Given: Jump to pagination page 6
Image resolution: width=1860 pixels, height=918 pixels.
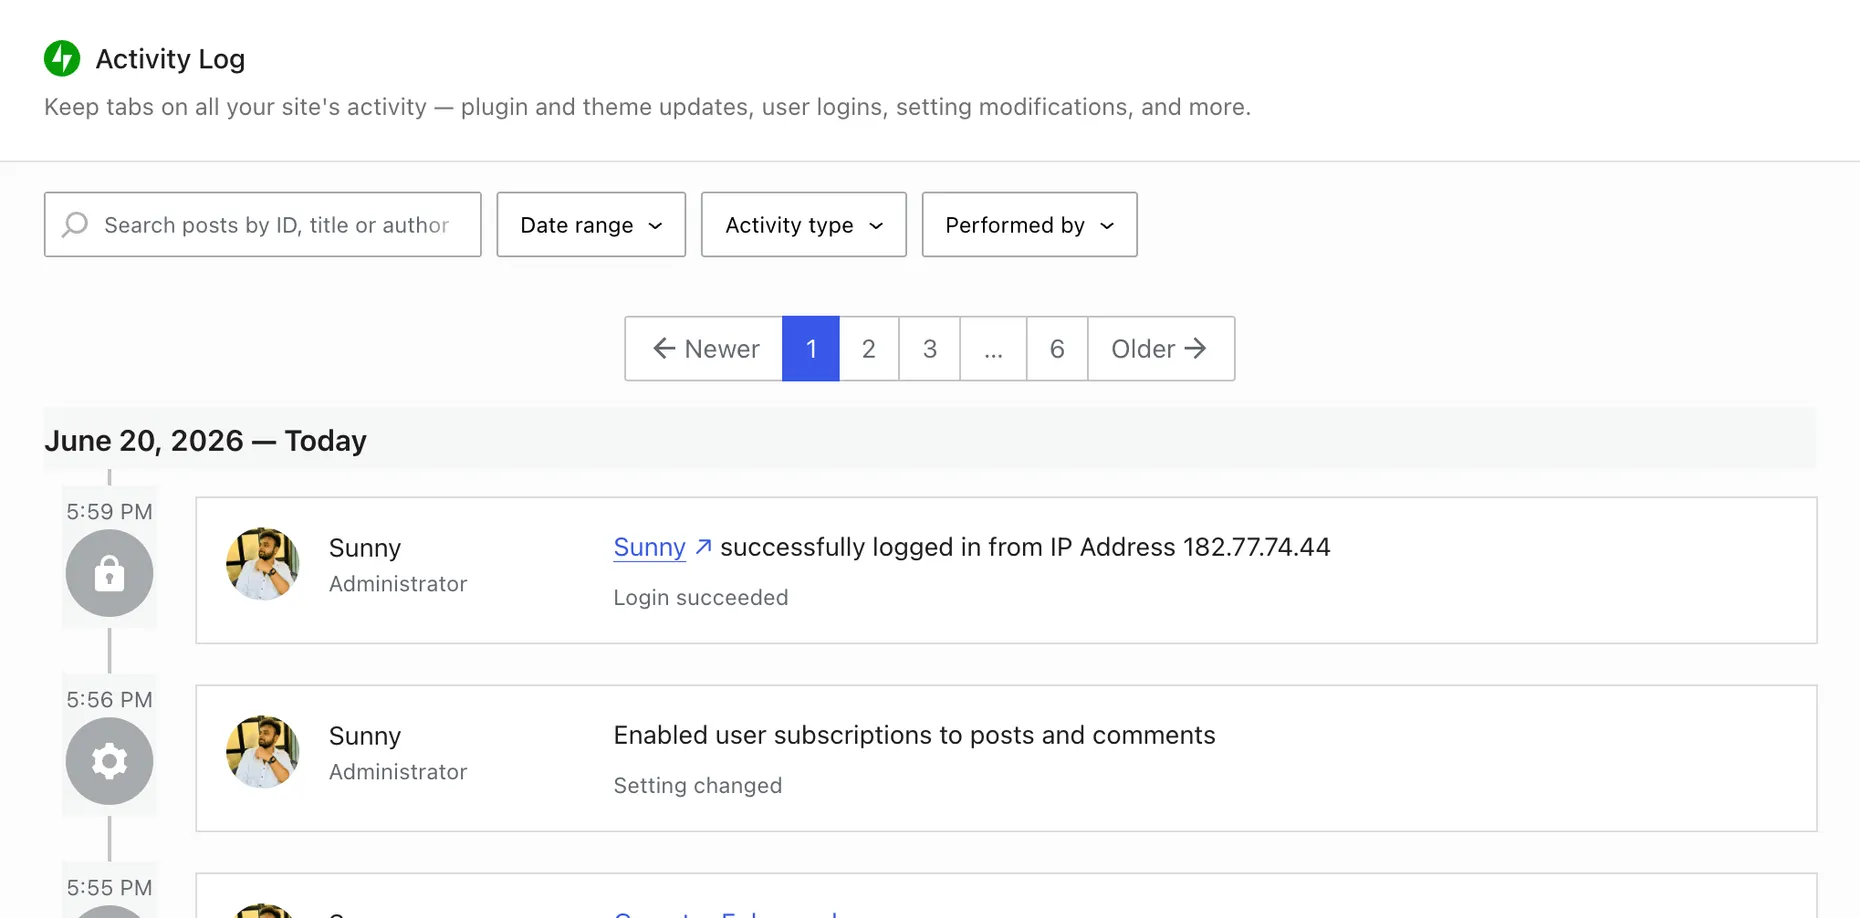Looking at the screenshot, I should [x=1057, y=349].
